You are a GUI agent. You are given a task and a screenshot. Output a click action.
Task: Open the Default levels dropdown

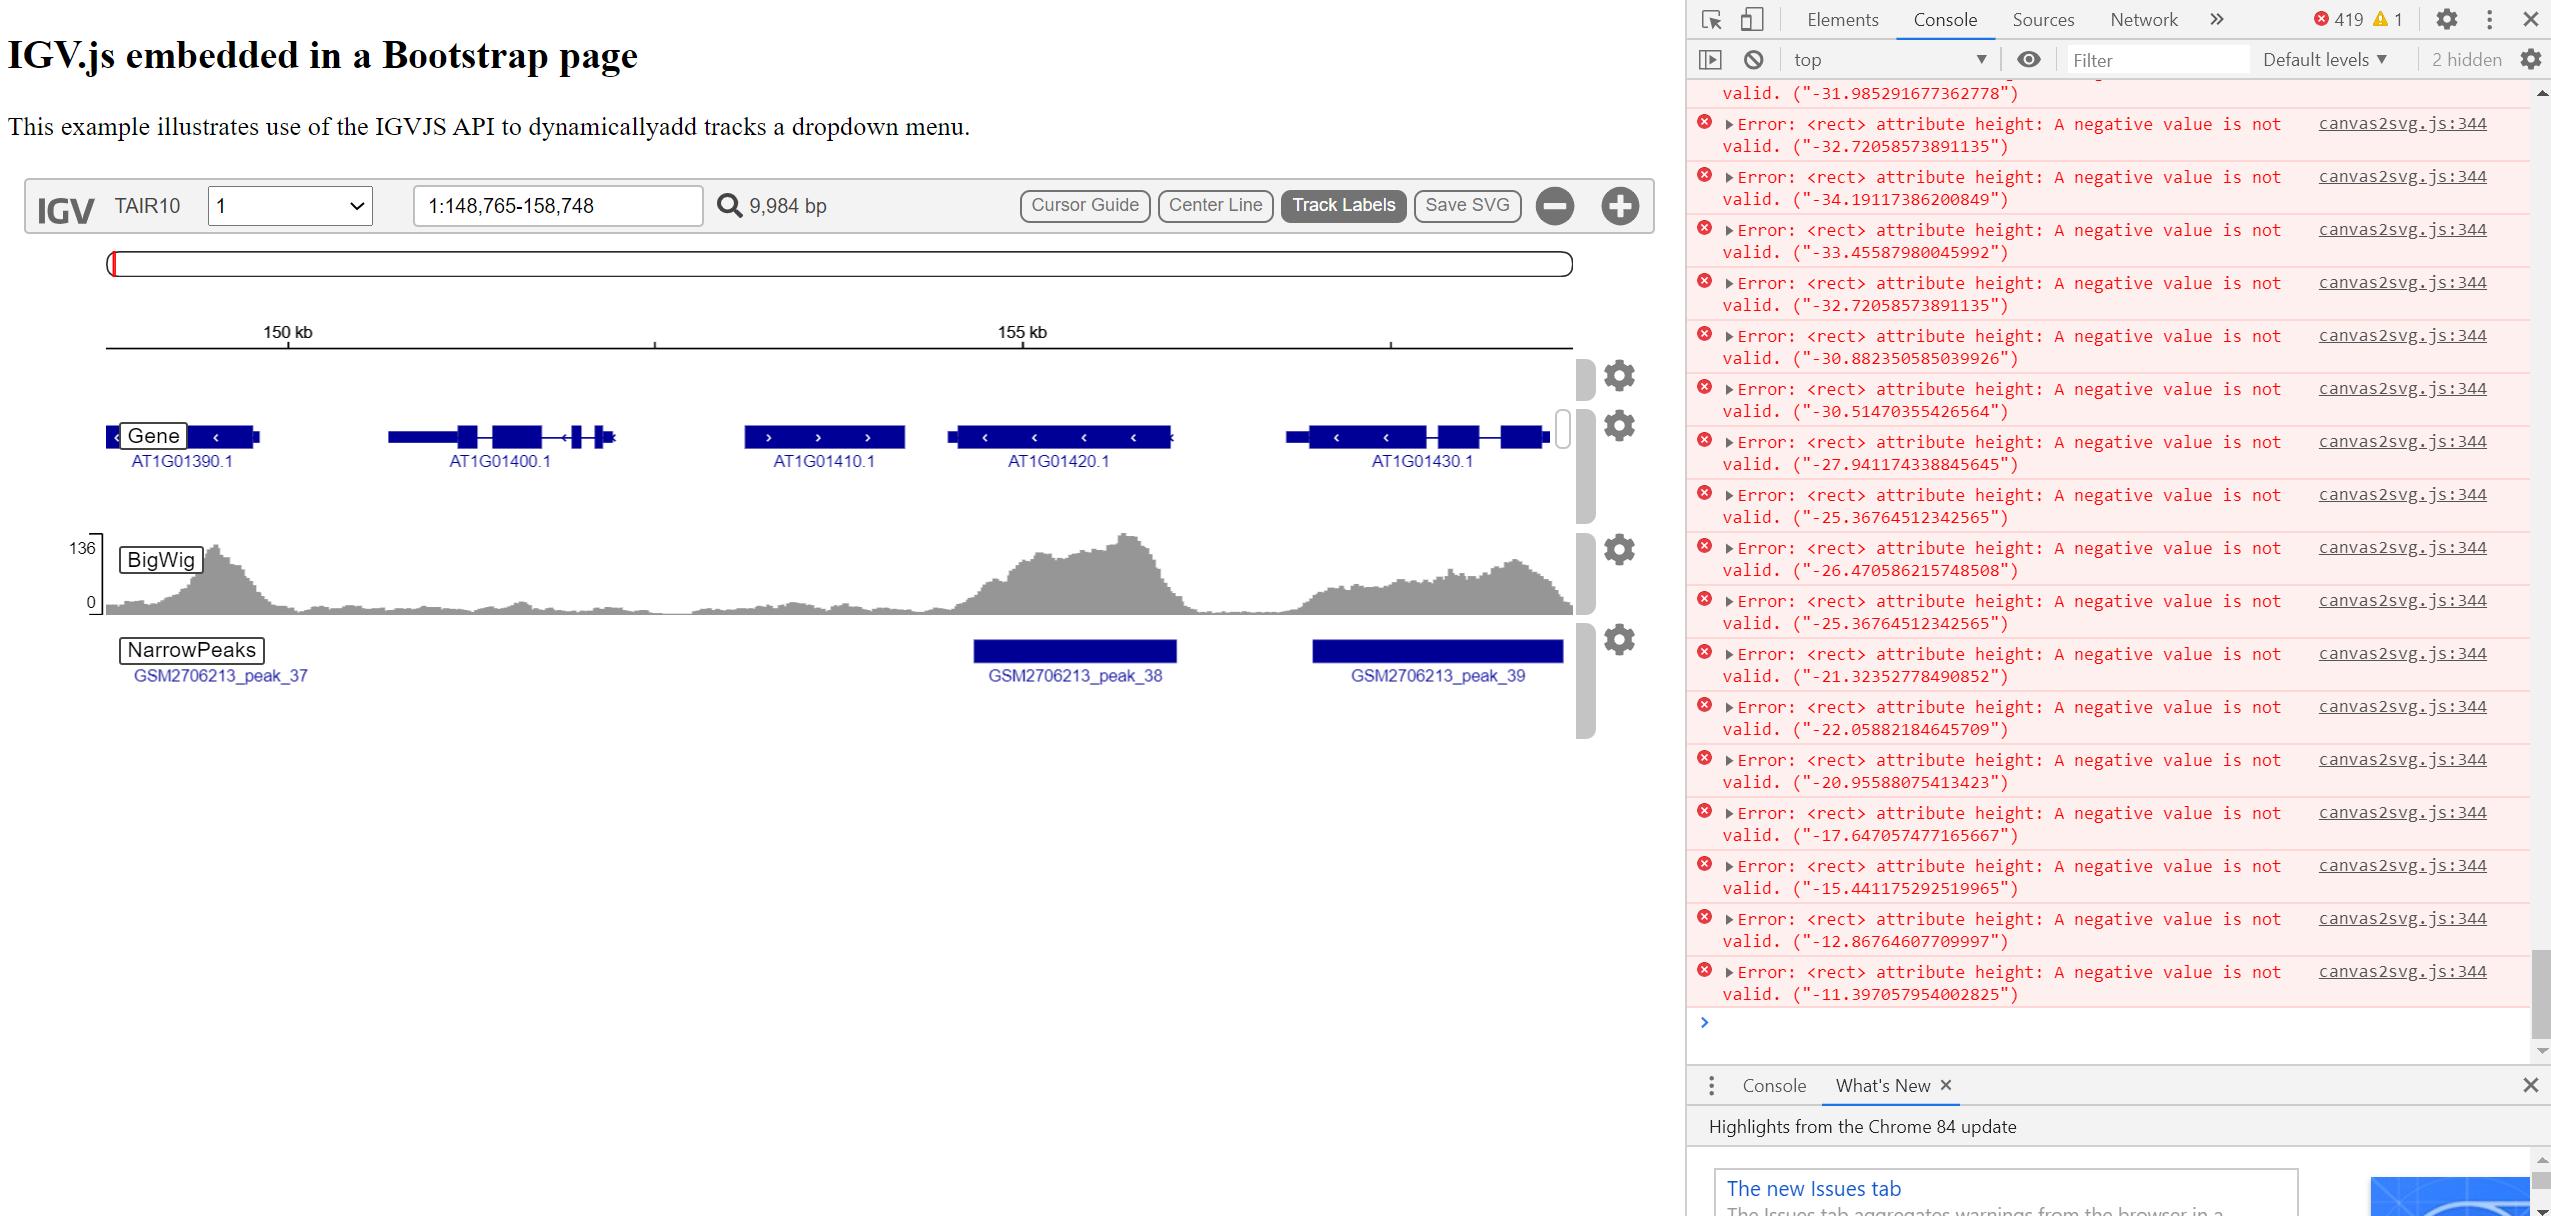coord(2322,59)
